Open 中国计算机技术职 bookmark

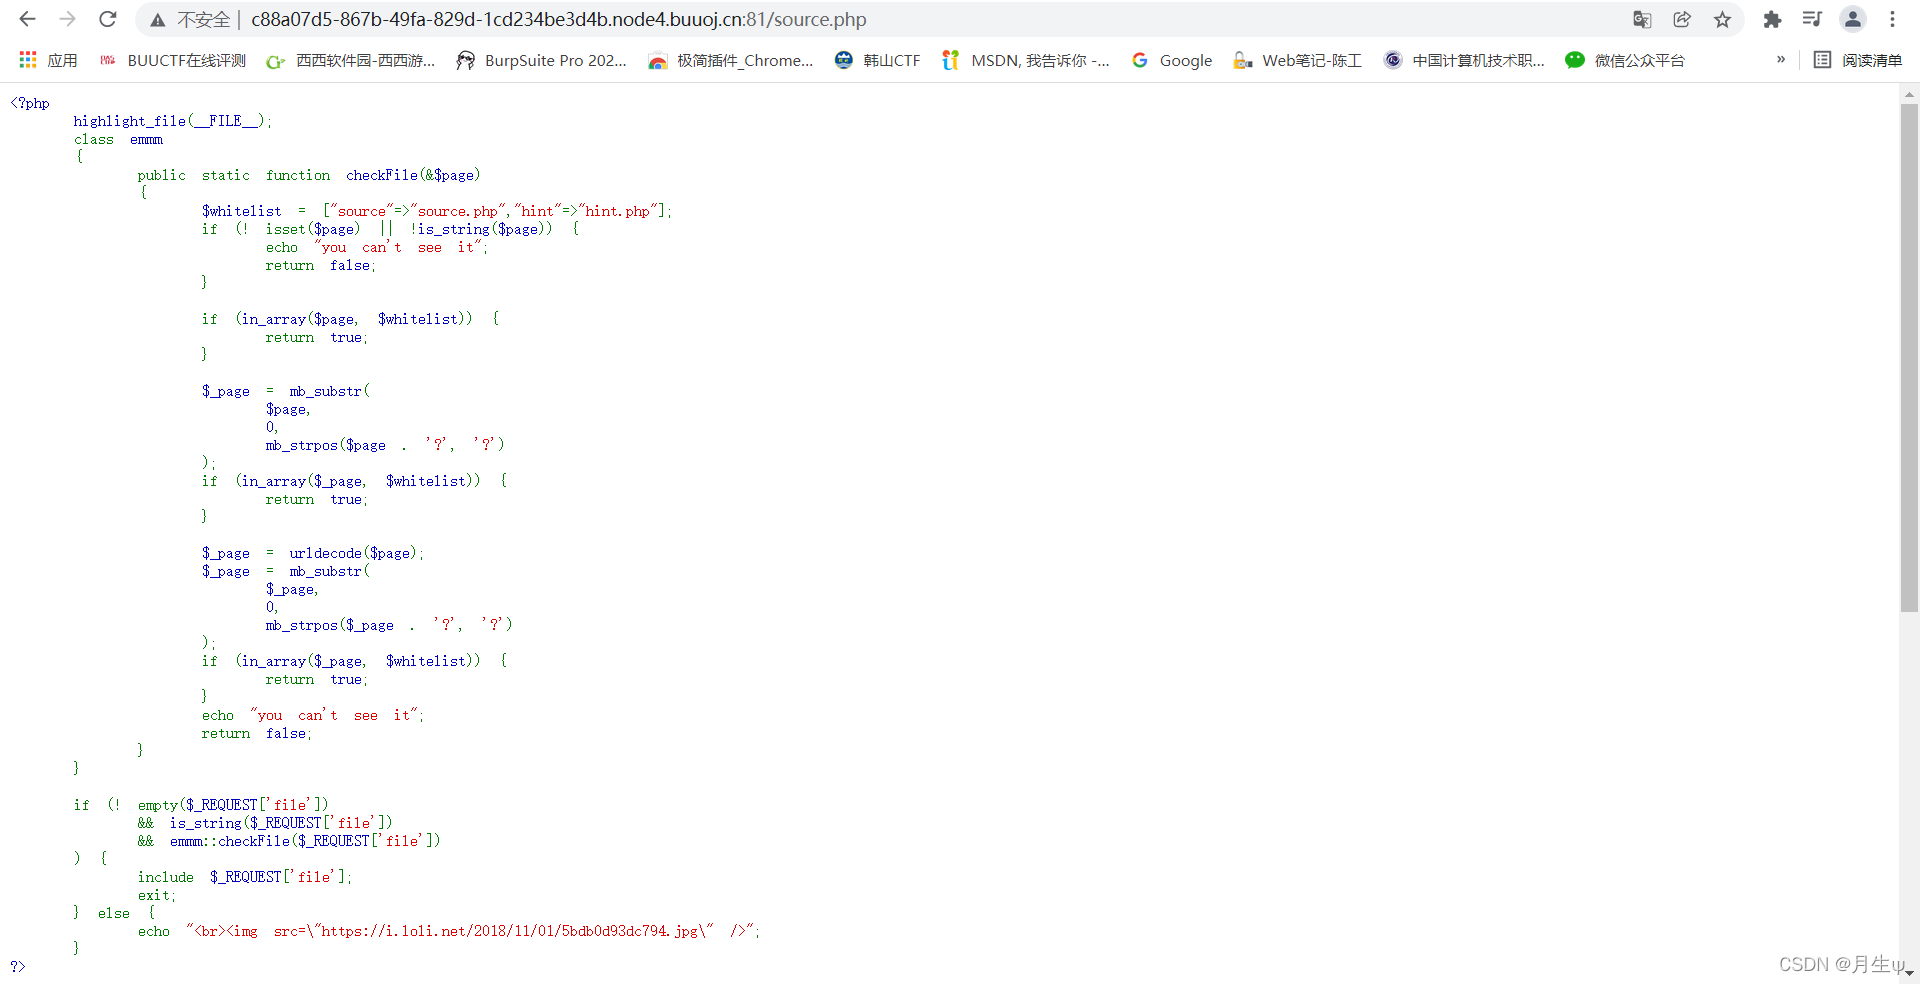pos(1465,60)
